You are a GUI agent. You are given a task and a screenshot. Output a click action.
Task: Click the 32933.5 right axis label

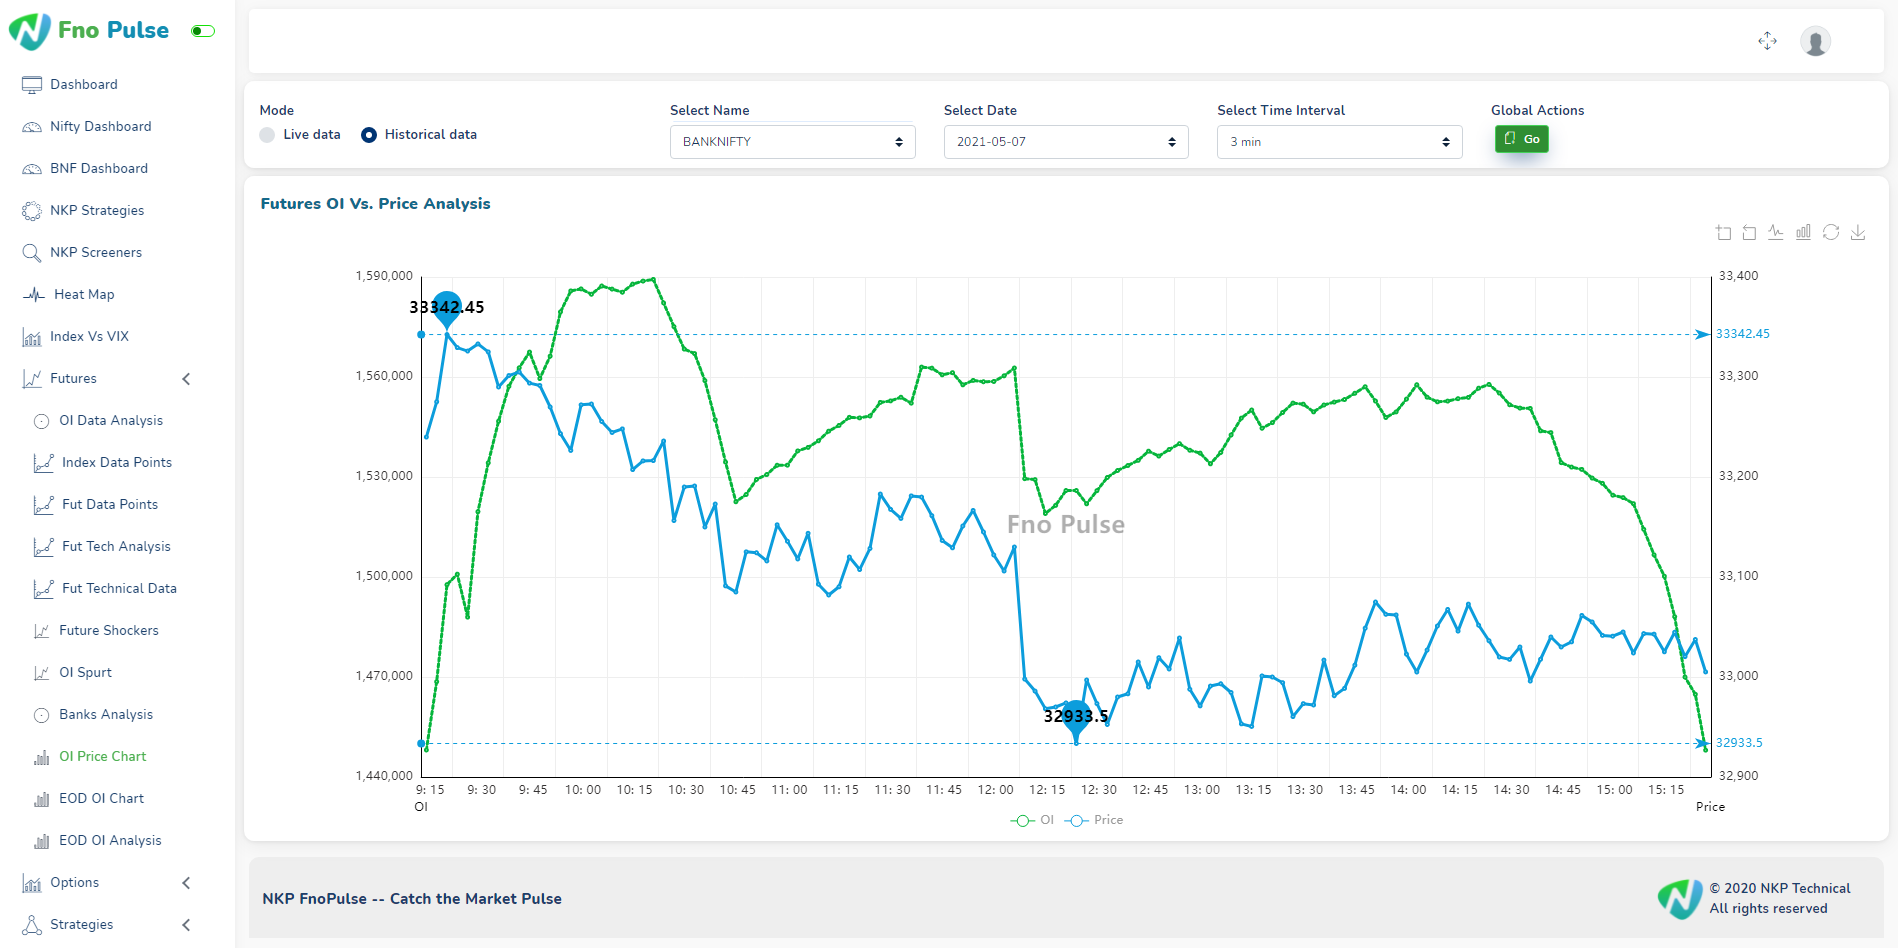(x=1739, y=743)
